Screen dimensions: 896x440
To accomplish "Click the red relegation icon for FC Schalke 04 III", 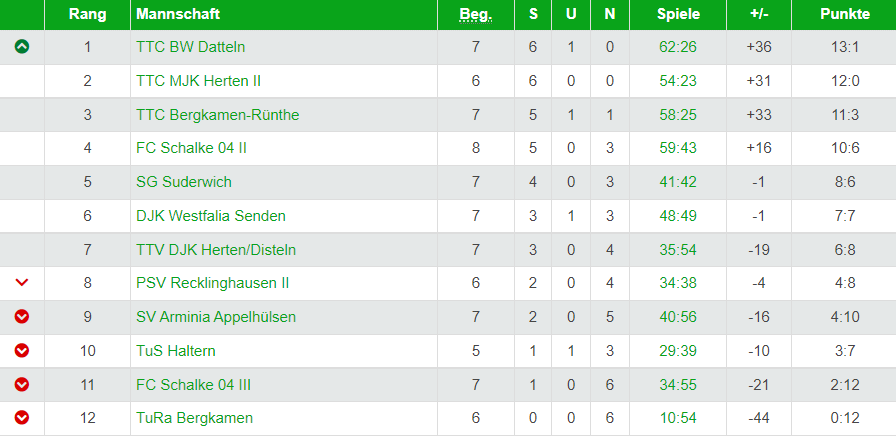I will 22,385.
